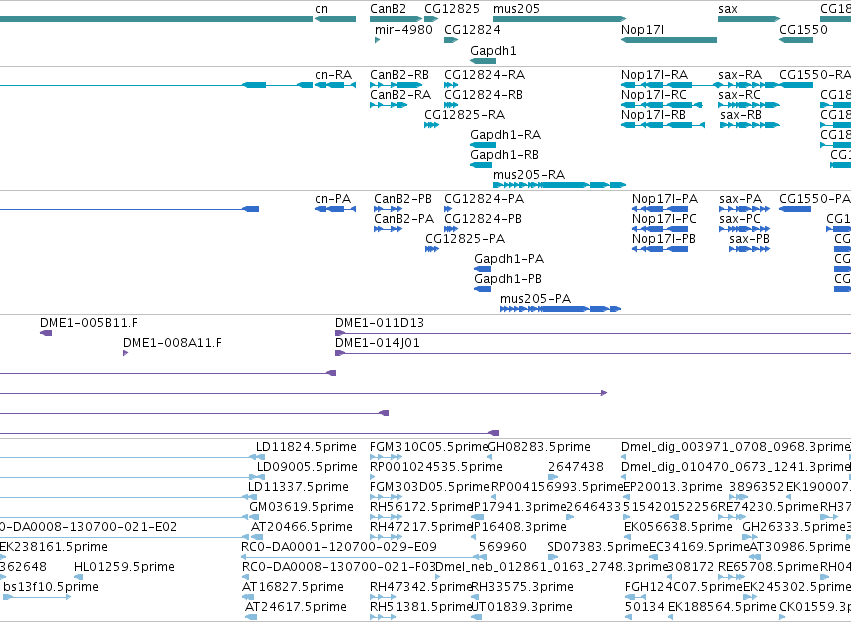
Task: Select the CanB2-RA transcript label
Action: pyautogui.click(x=400, y=94)
